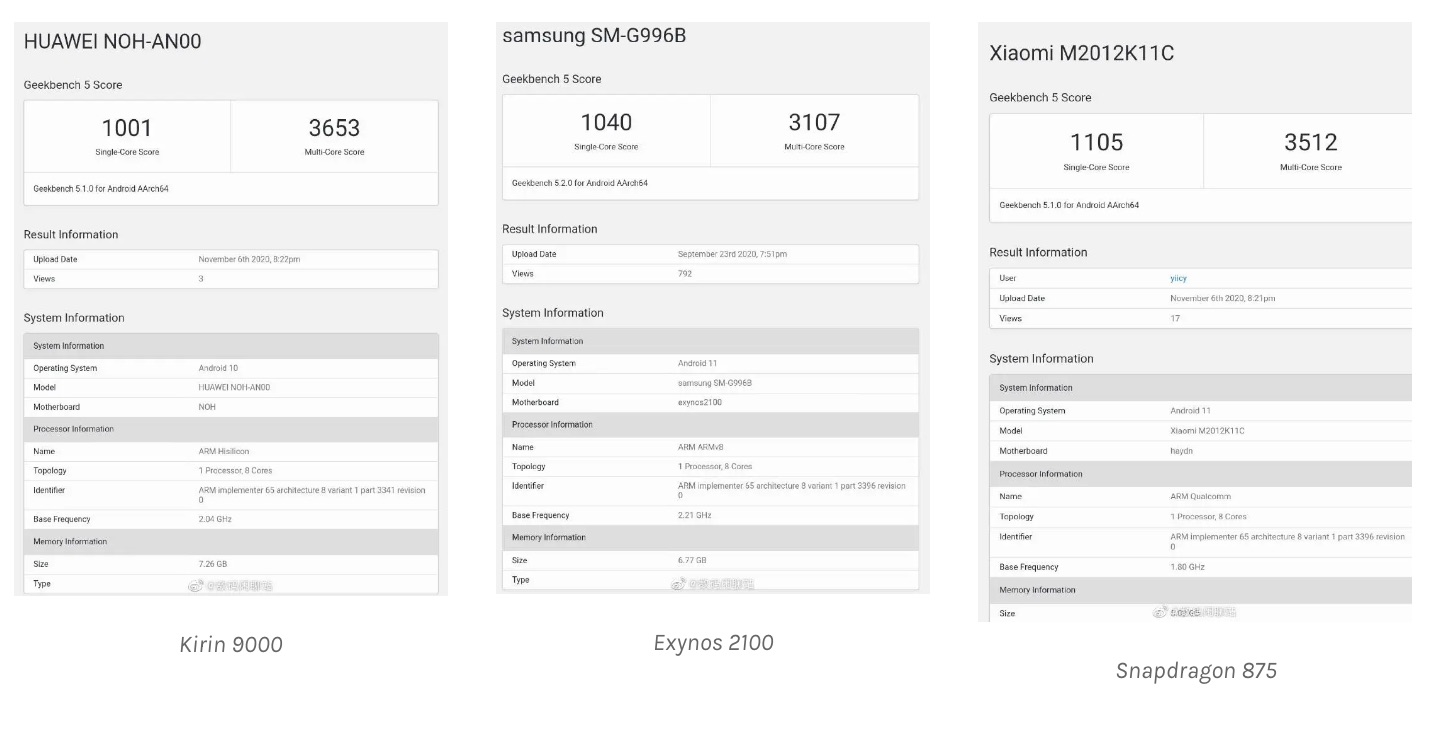Click base frequency 2.04 GHz

coord(215,519)
